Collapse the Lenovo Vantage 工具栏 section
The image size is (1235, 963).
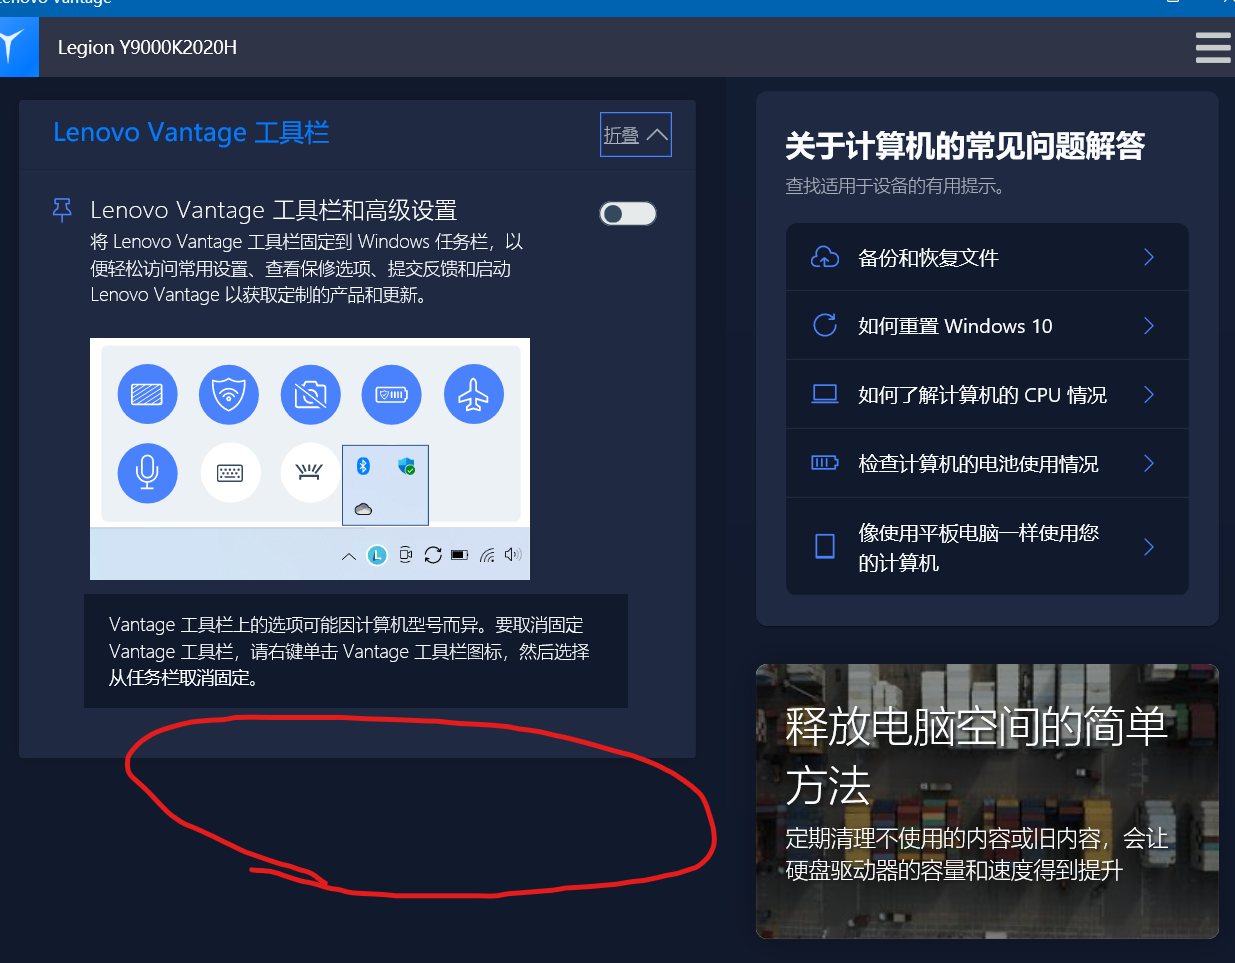pyautogui.click(x=636, y=135)
